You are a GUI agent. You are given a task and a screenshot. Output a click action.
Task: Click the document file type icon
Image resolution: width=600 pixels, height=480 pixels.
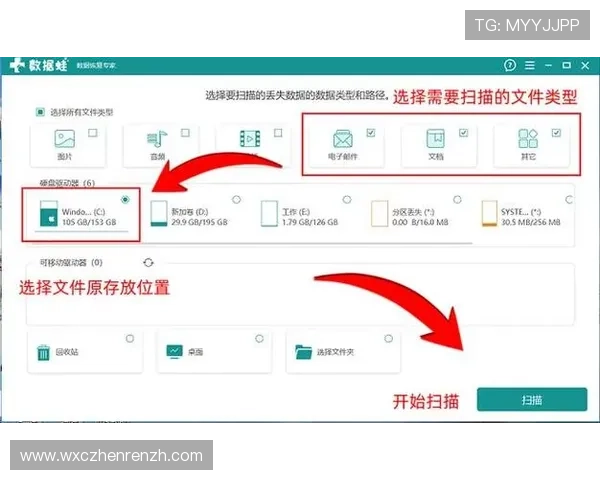click(x=435, y=139)
